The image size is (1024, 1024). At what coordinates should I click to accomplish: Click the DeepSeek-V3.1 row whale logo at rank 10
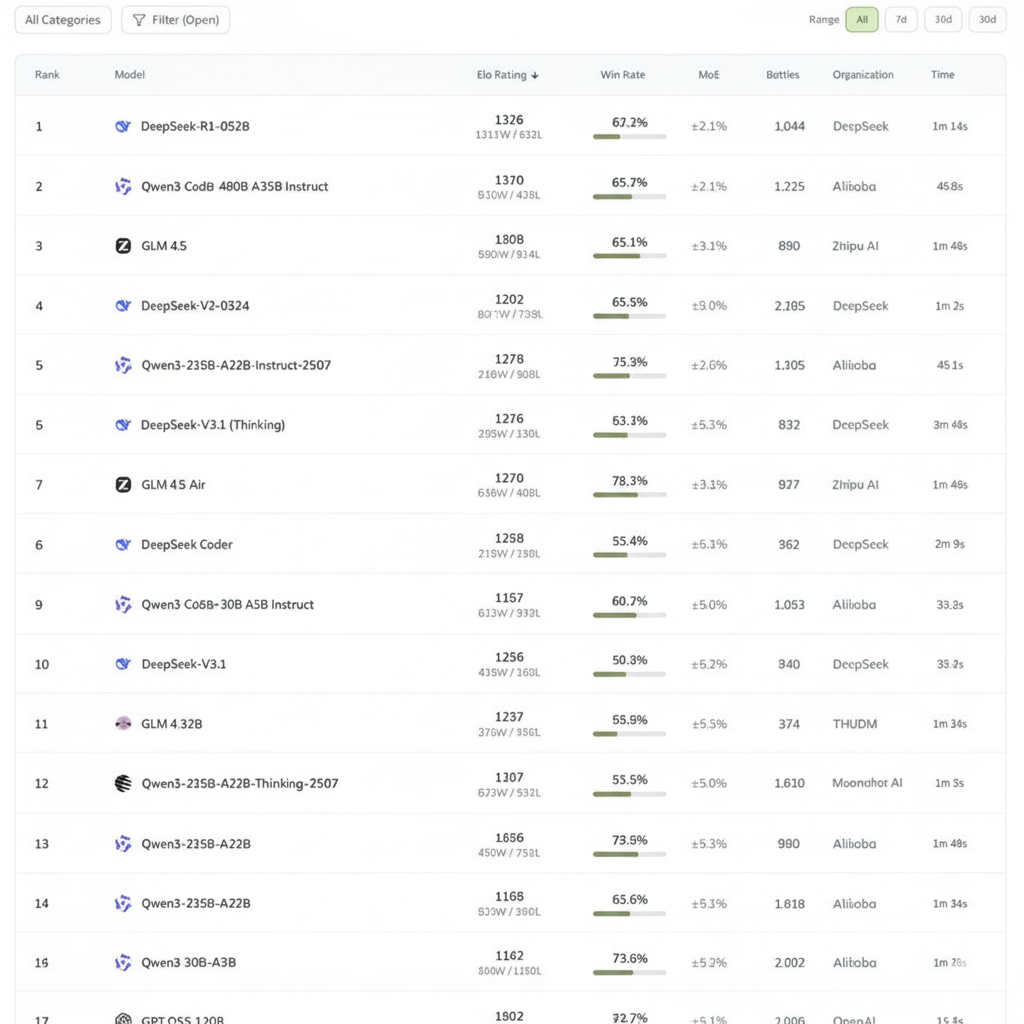[x=123, y=664]
